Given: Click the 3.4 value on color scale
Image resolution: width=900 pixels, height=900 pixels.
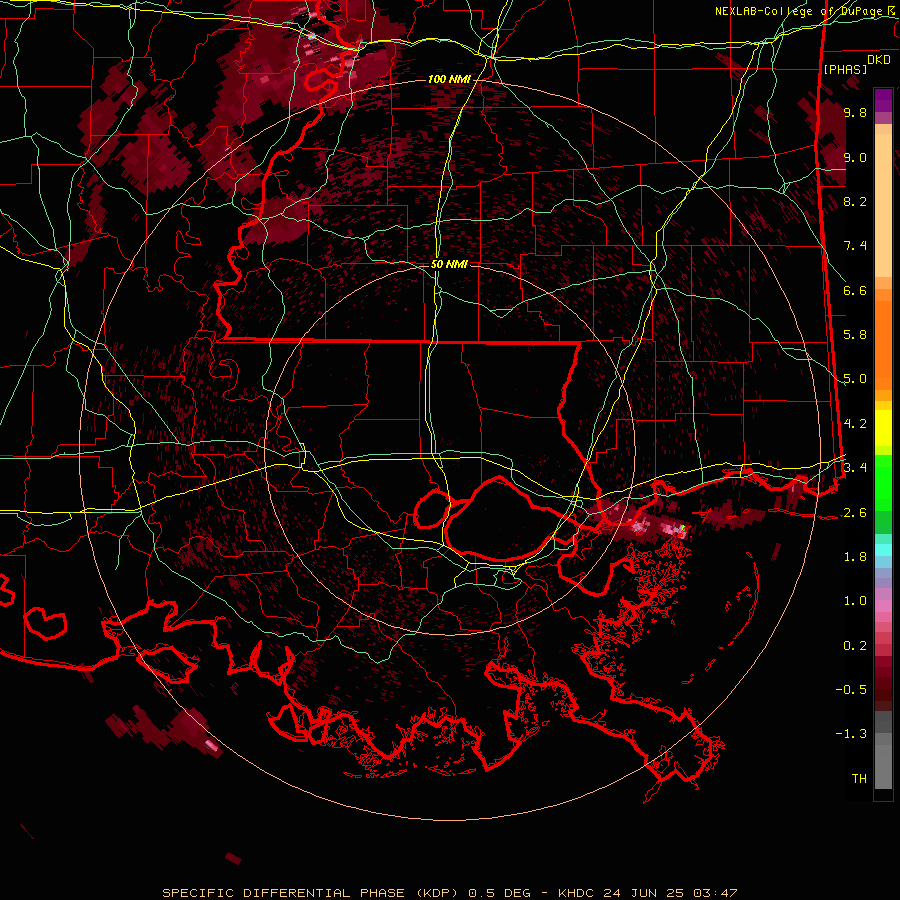Looking at the screenshot, I should 855,468.
